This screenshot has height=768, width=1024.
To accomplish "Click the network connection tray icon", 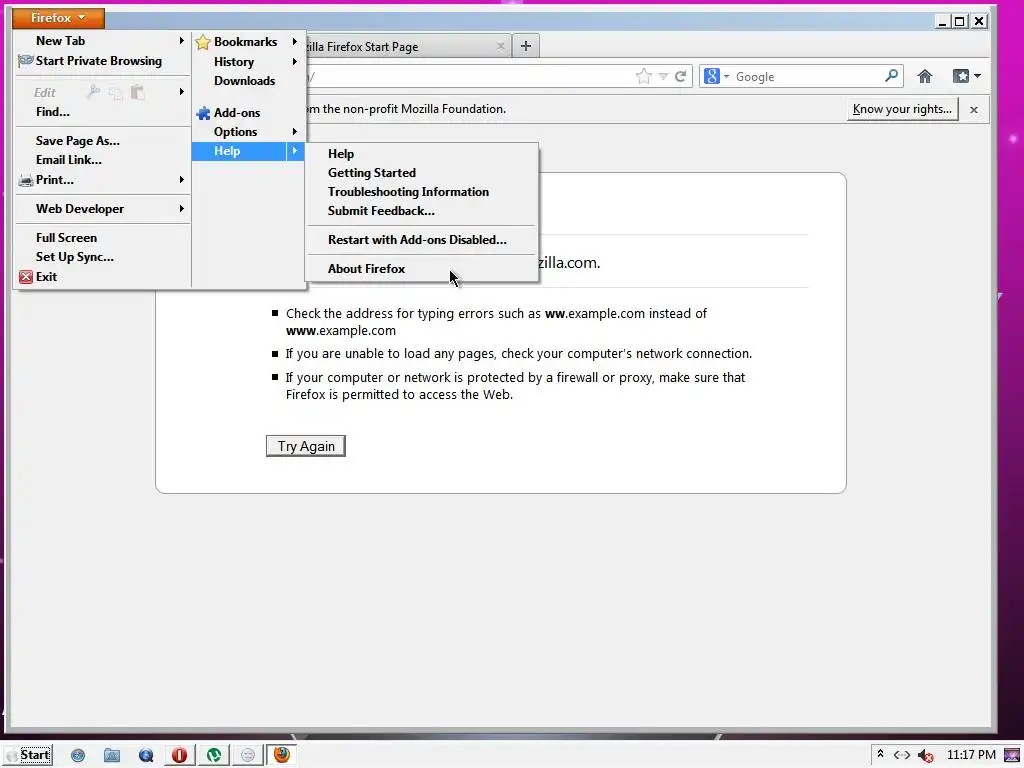I will coord(901,756).
